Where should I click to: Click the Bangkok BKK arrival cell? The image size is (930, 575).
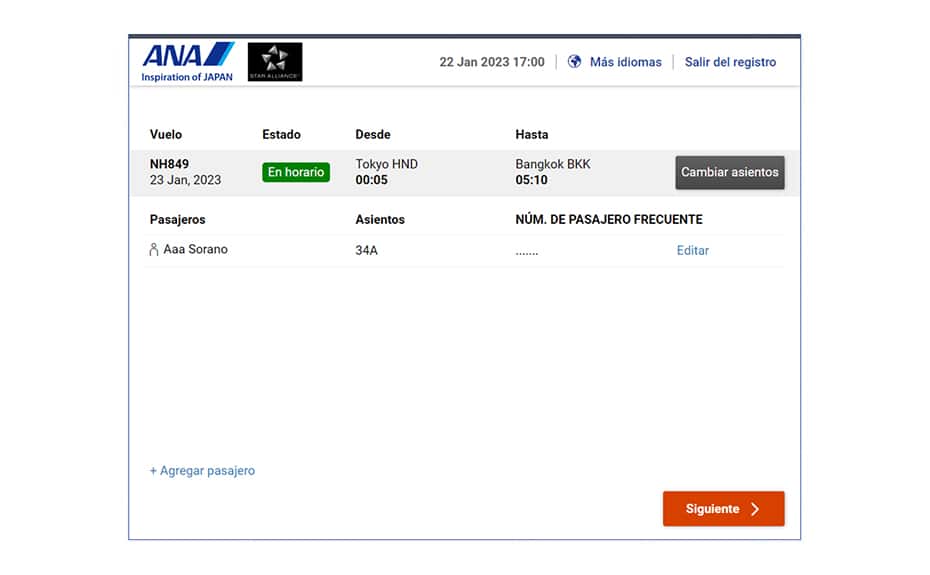553,171
